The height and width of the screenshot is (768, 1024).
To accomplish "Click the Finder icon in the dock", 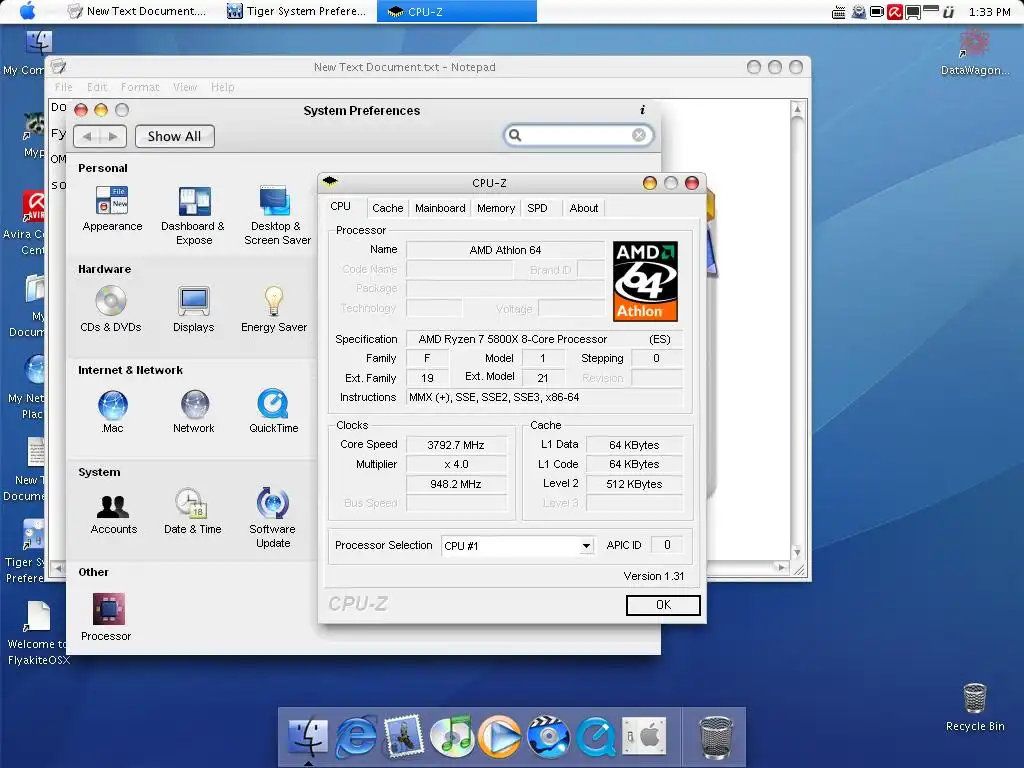I will (x=307, y=737).
